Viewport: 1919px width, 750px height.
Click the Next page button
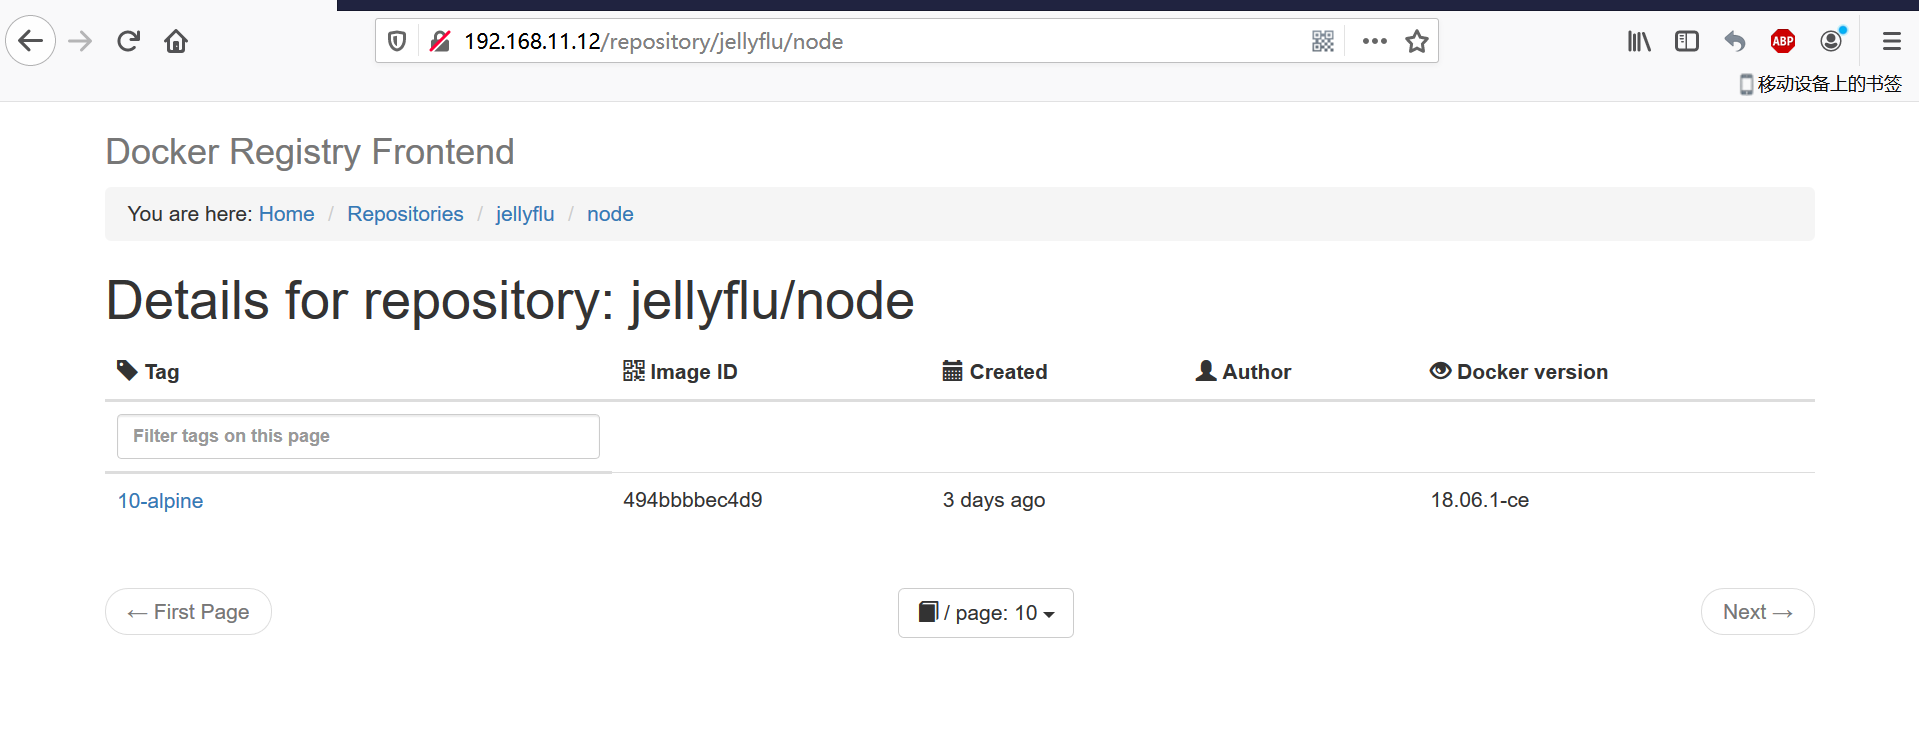pyautogui.click(x=1758, y=612)
